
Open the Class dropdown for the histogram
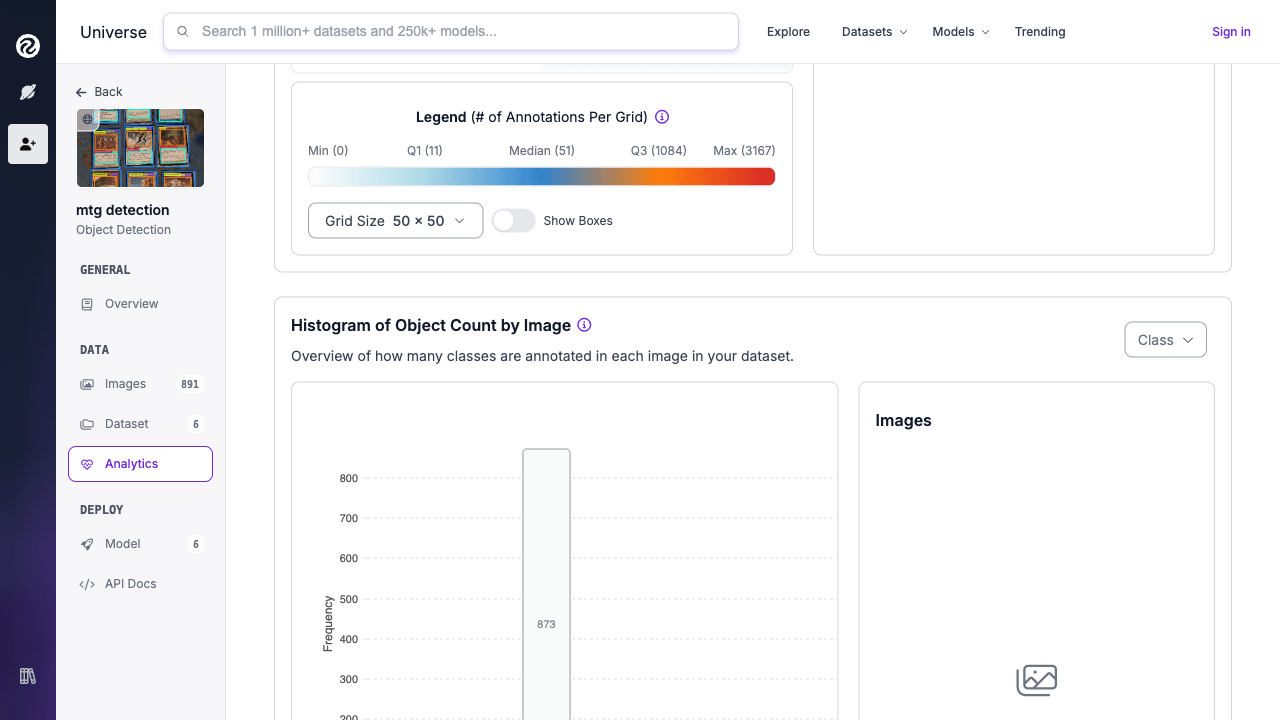point(1164,339)
